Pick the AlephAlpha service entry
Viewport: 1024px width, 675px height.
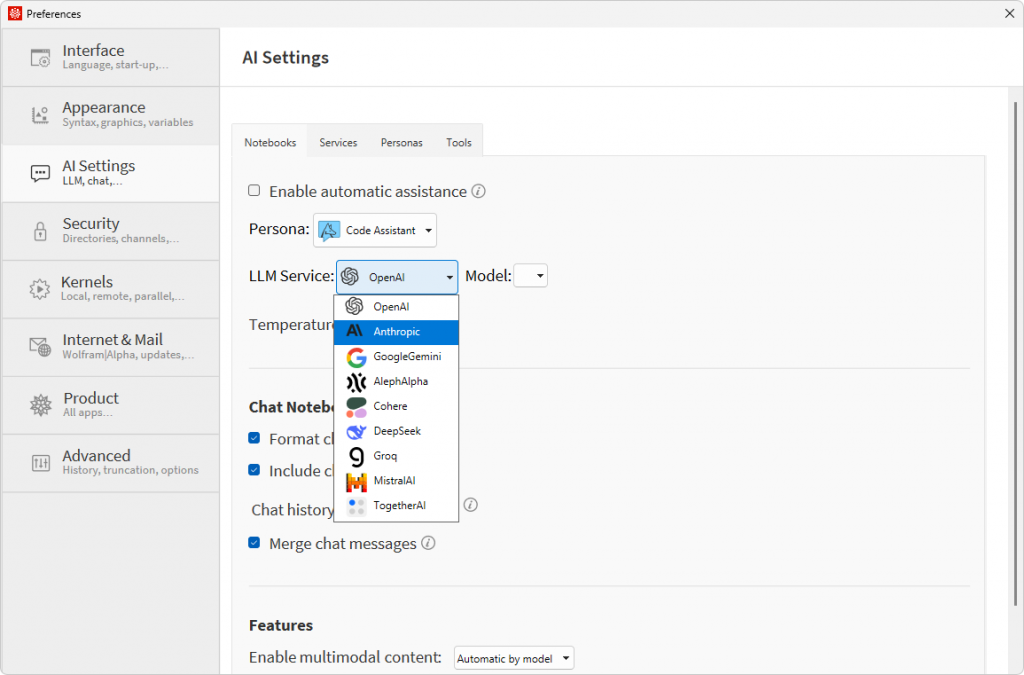point(396,381)
